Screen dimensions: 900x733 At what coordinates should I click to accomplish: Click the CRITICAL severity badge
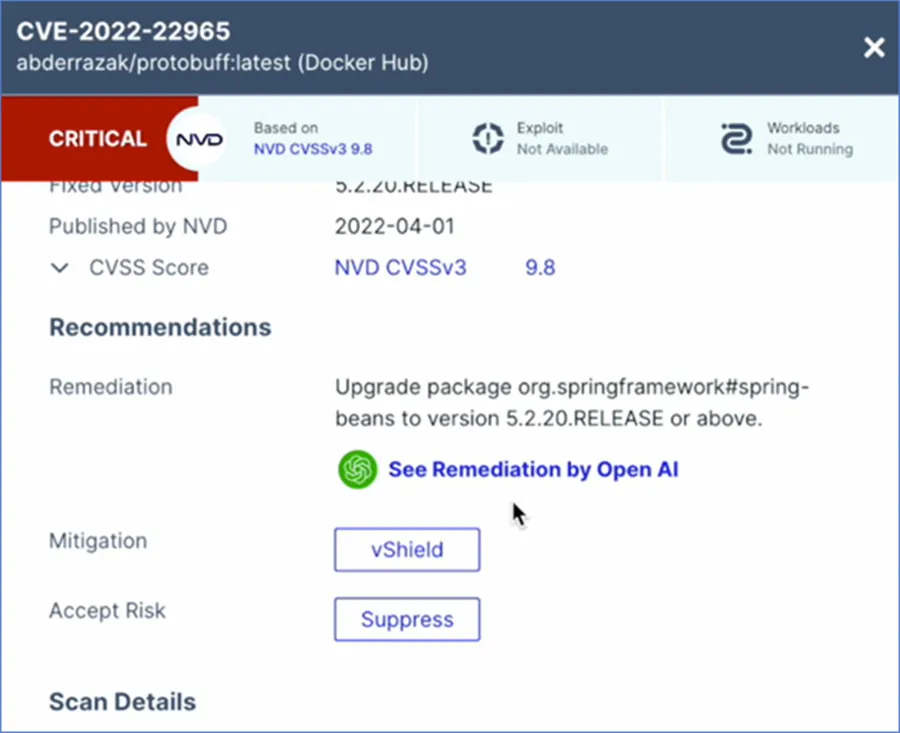tap(98, 138)
